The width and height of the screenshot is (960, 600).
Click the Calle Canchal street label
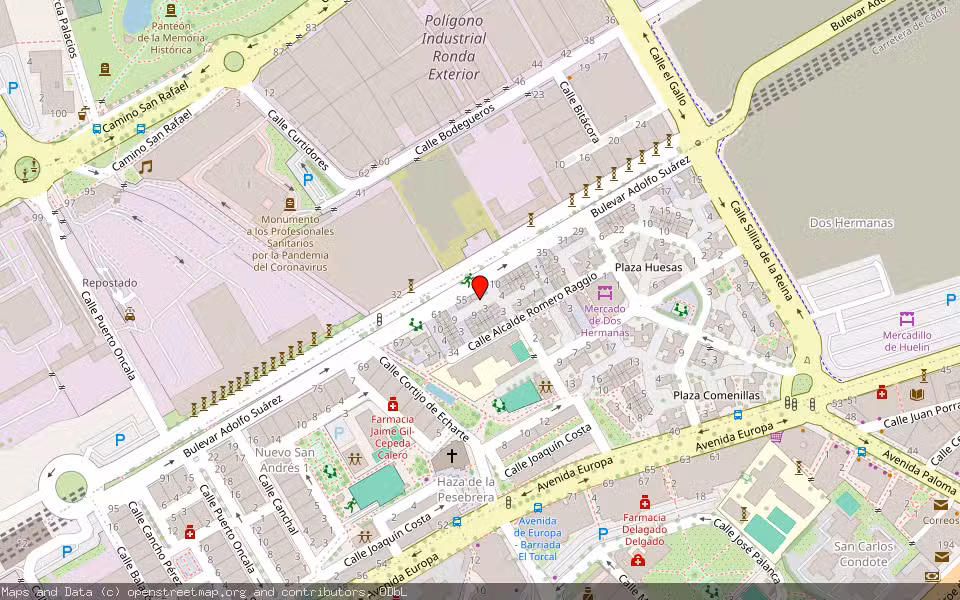(x=278, y=504)
